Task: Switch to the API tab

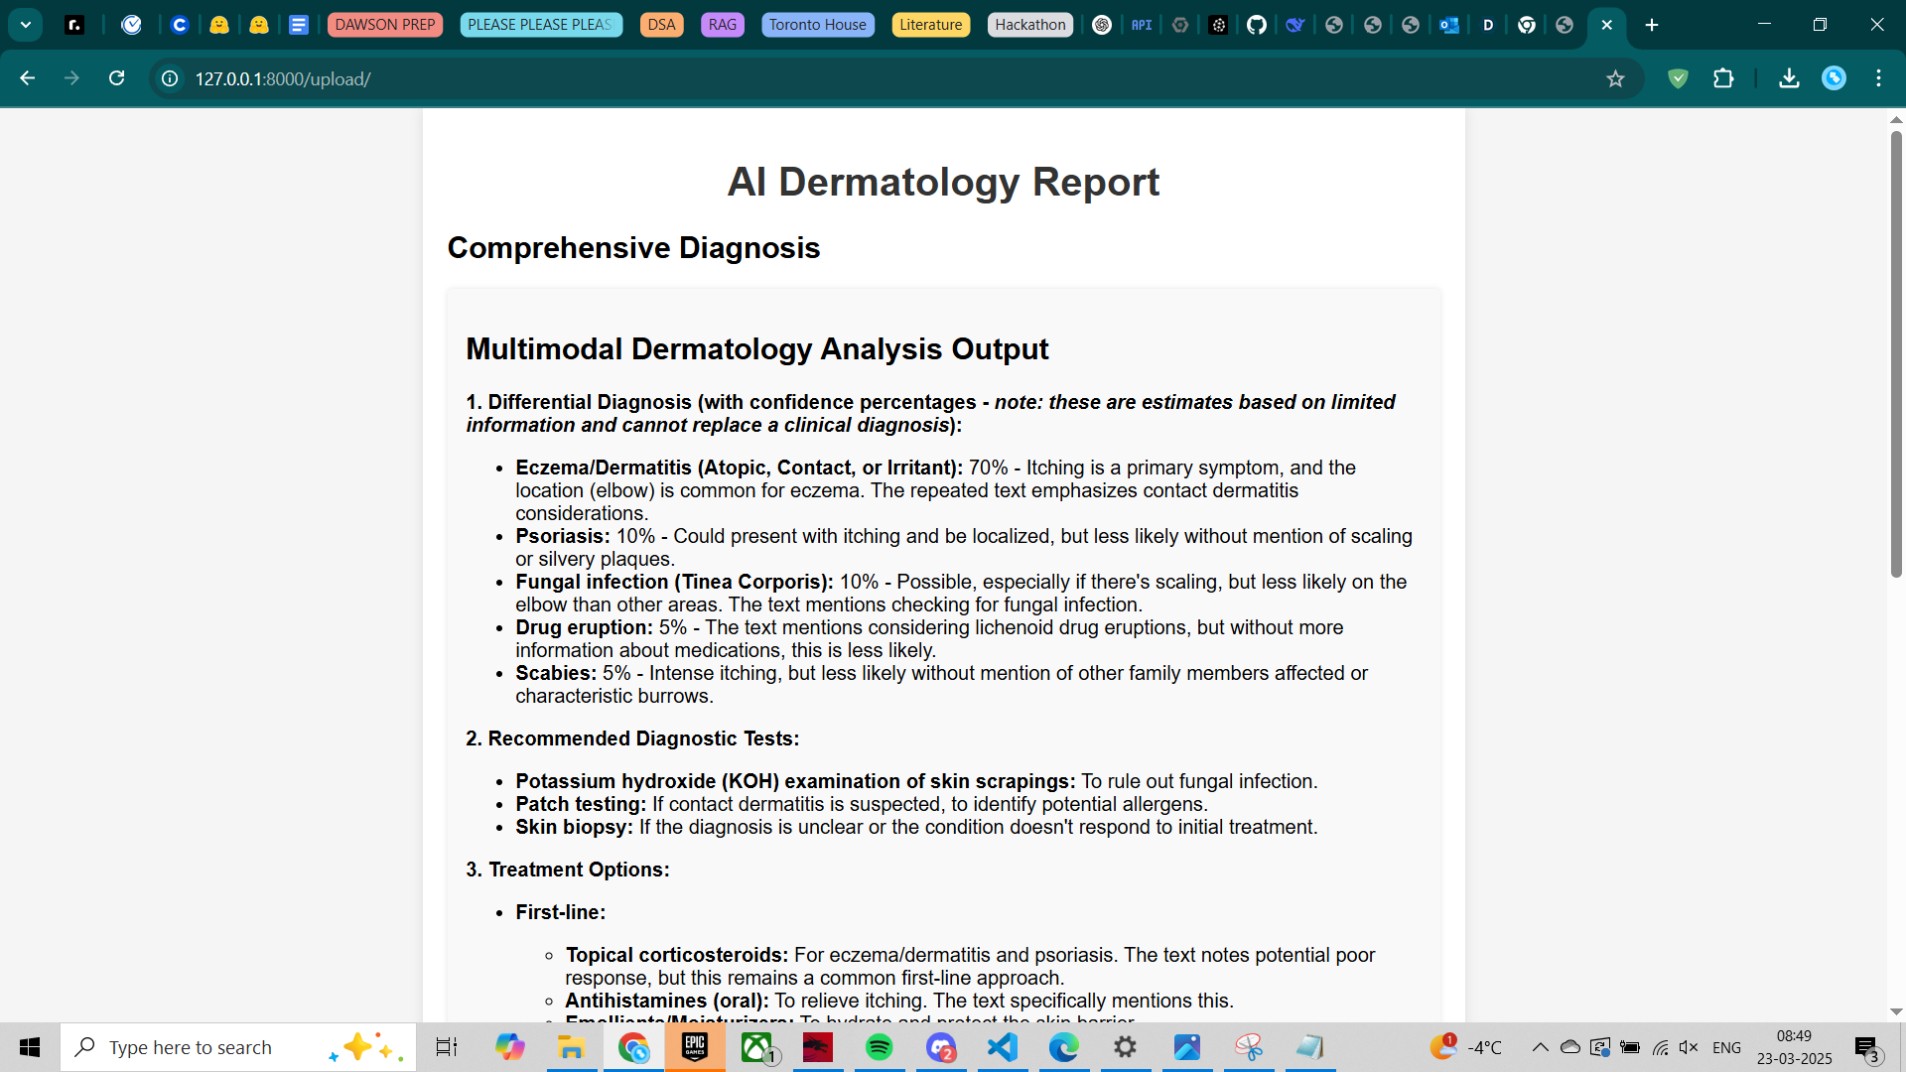Action: [x=1141, y=25]
